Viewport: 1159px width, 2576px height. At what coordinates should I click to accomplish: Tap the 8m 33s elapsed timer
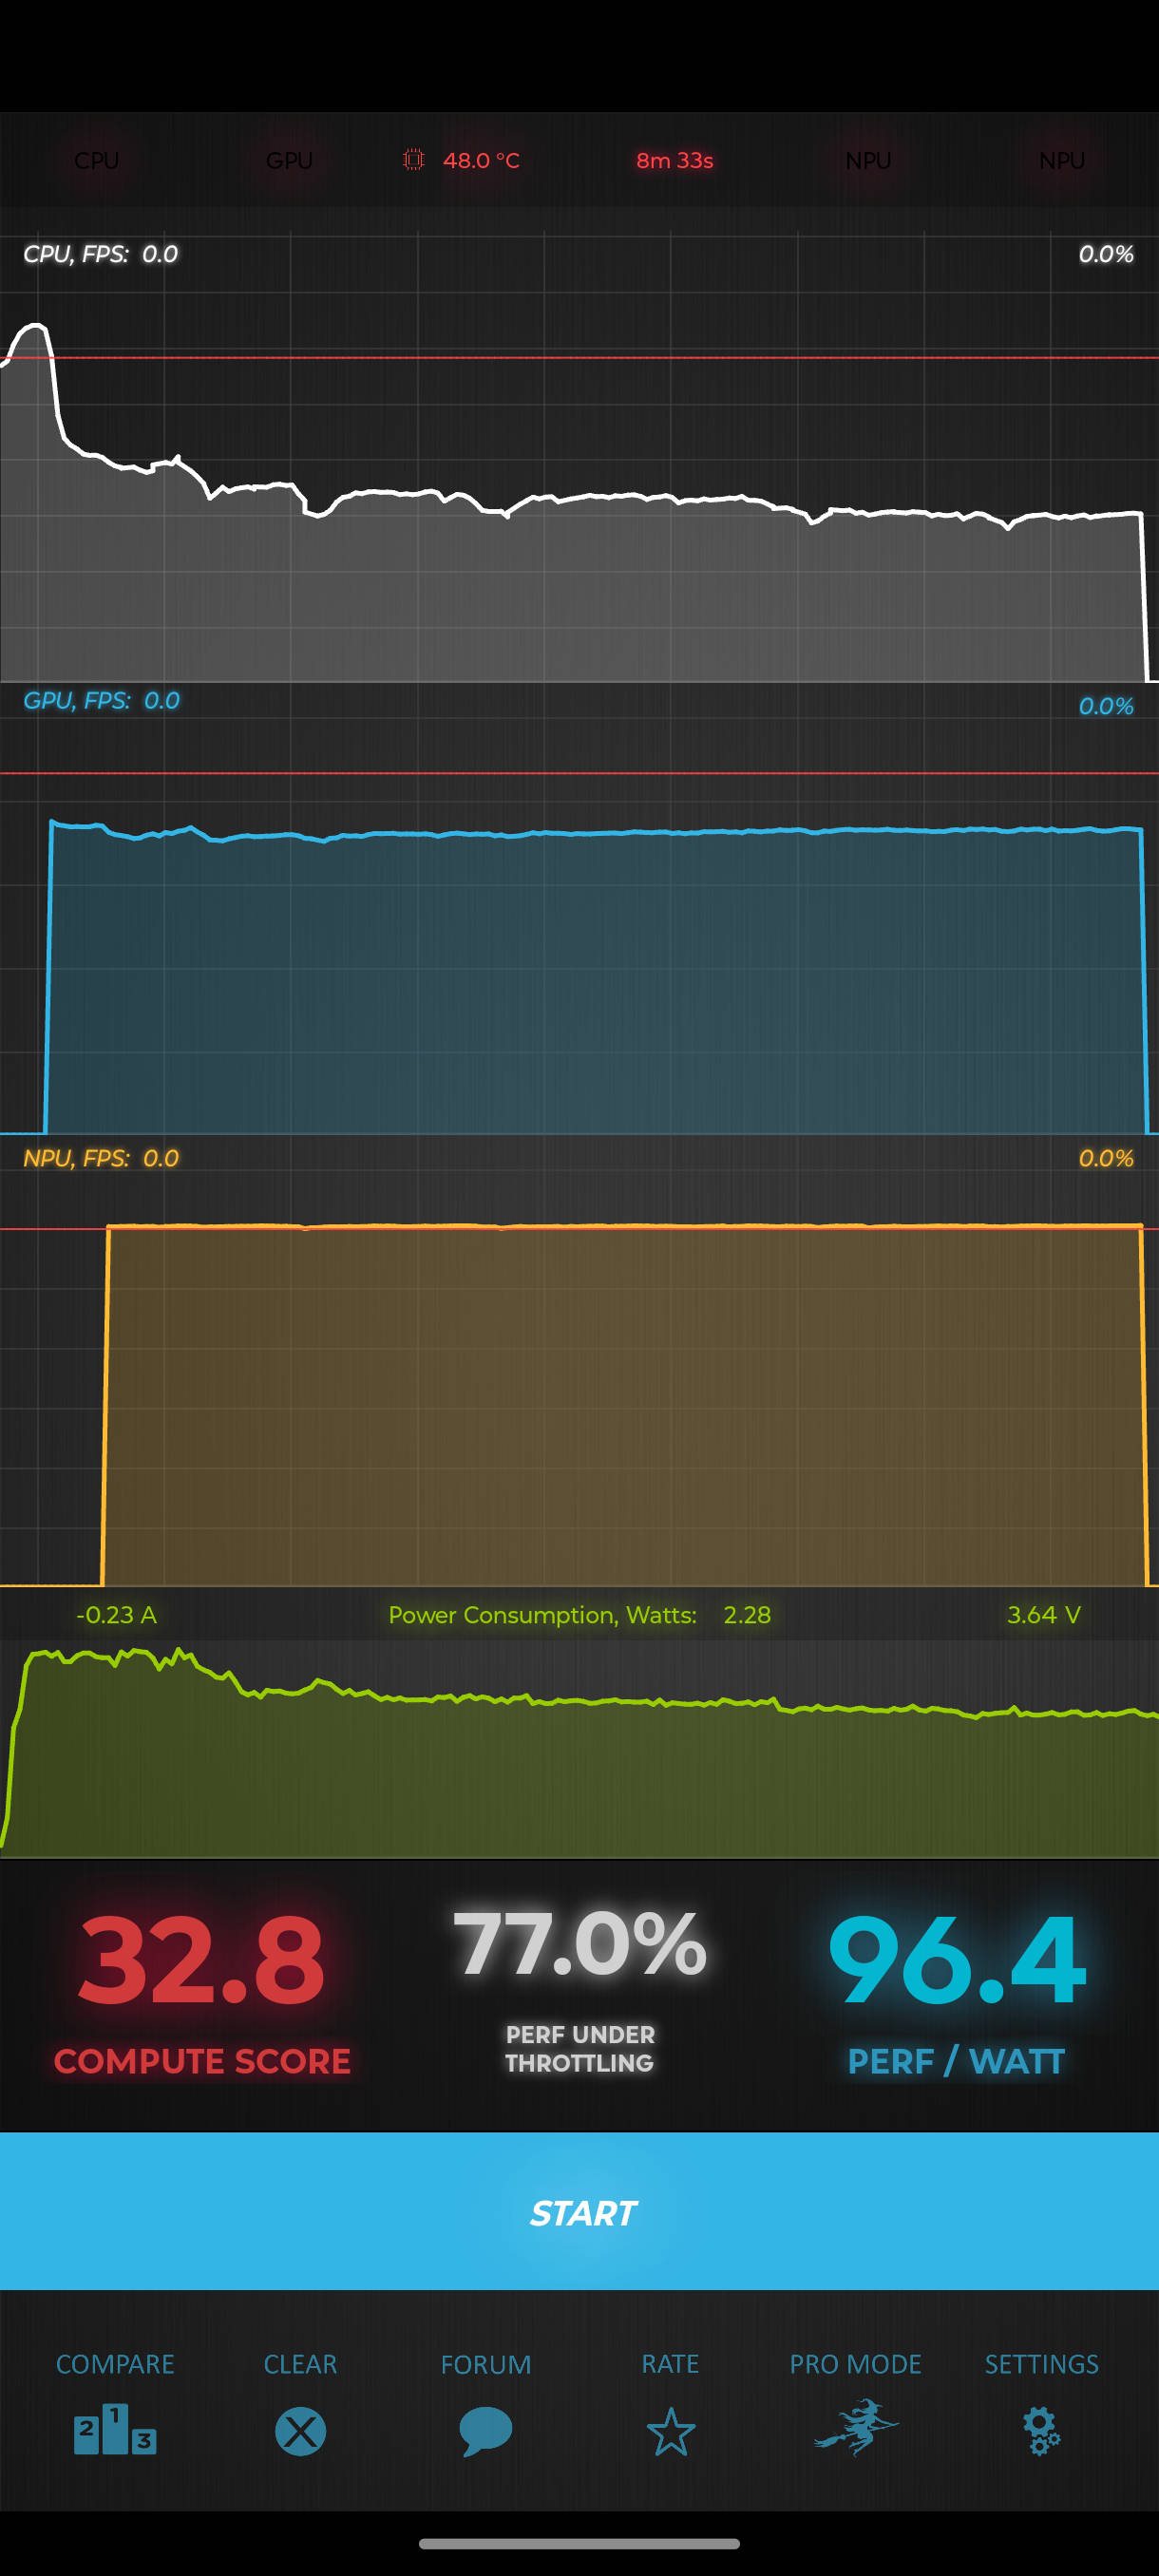674,161
